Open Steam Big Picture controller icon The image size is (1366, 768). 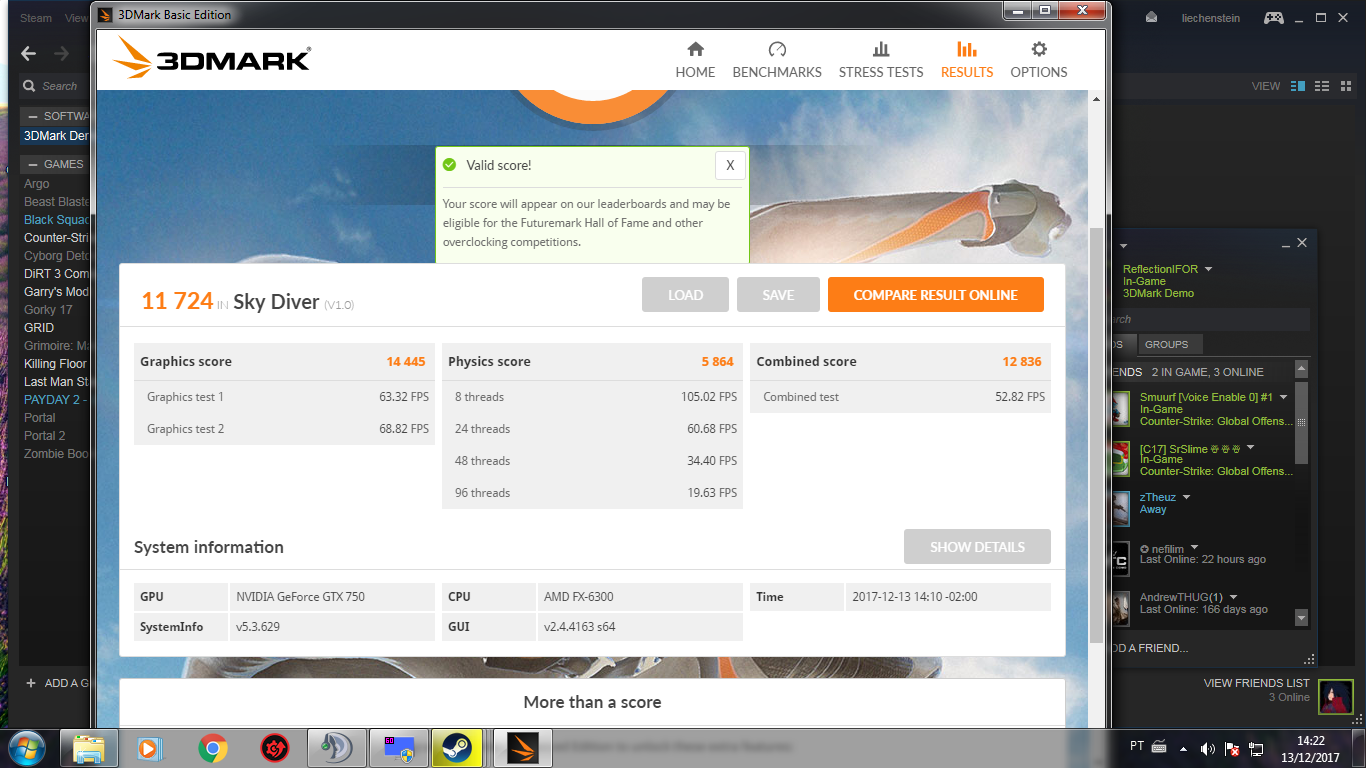click(1273, 18)
